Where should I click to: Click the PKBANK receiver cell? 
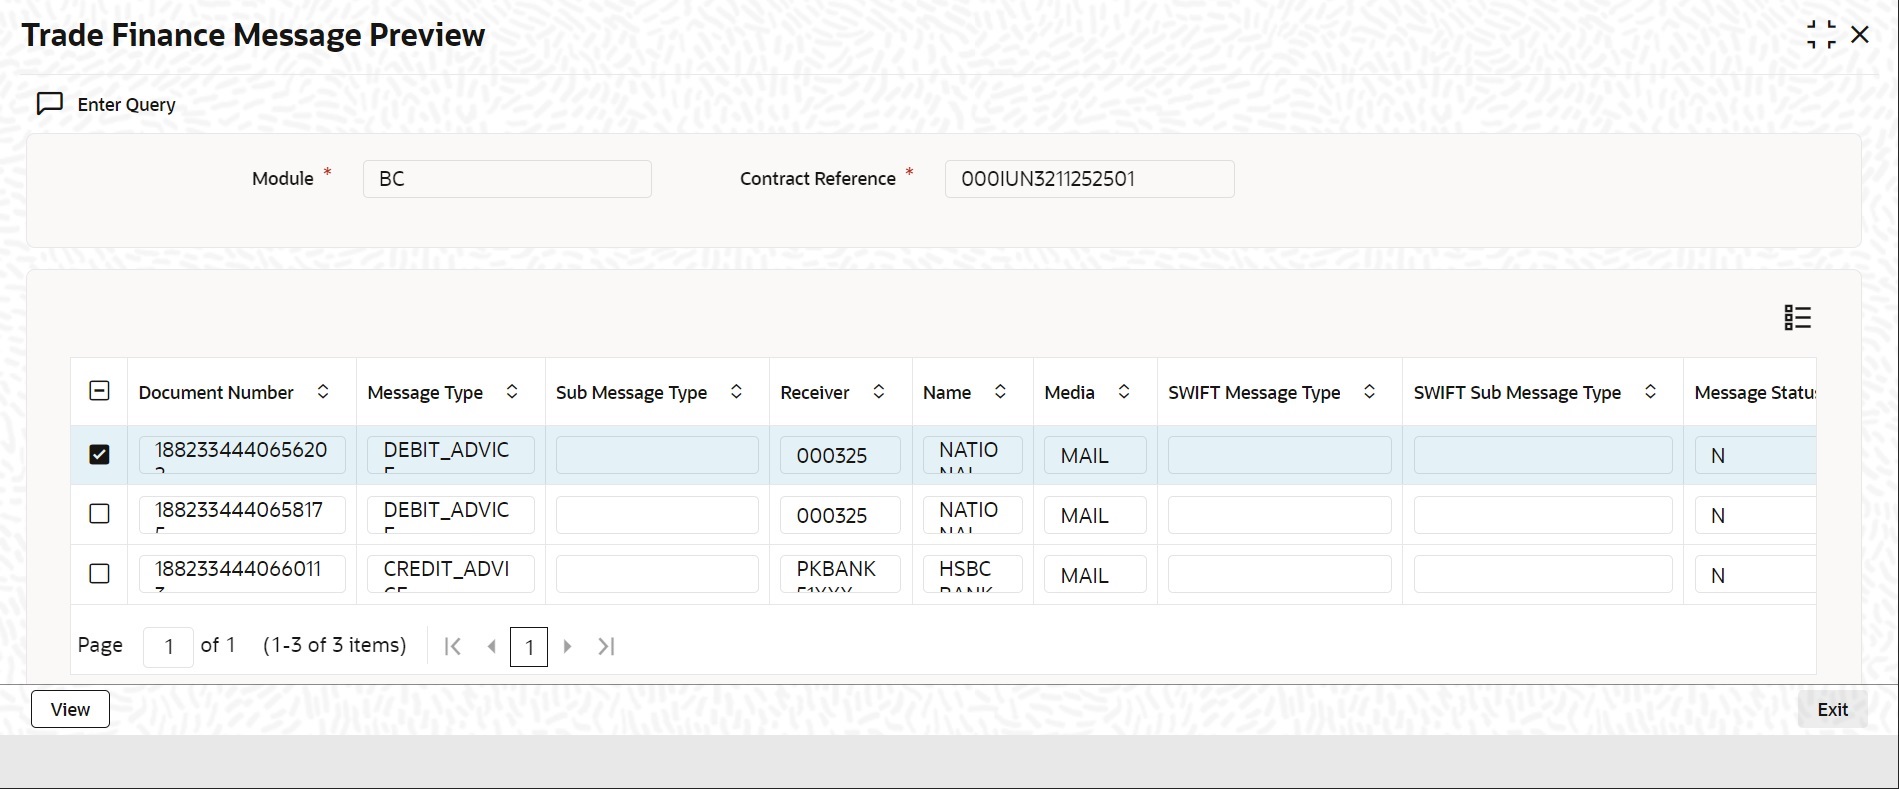(x=840, y=574)
